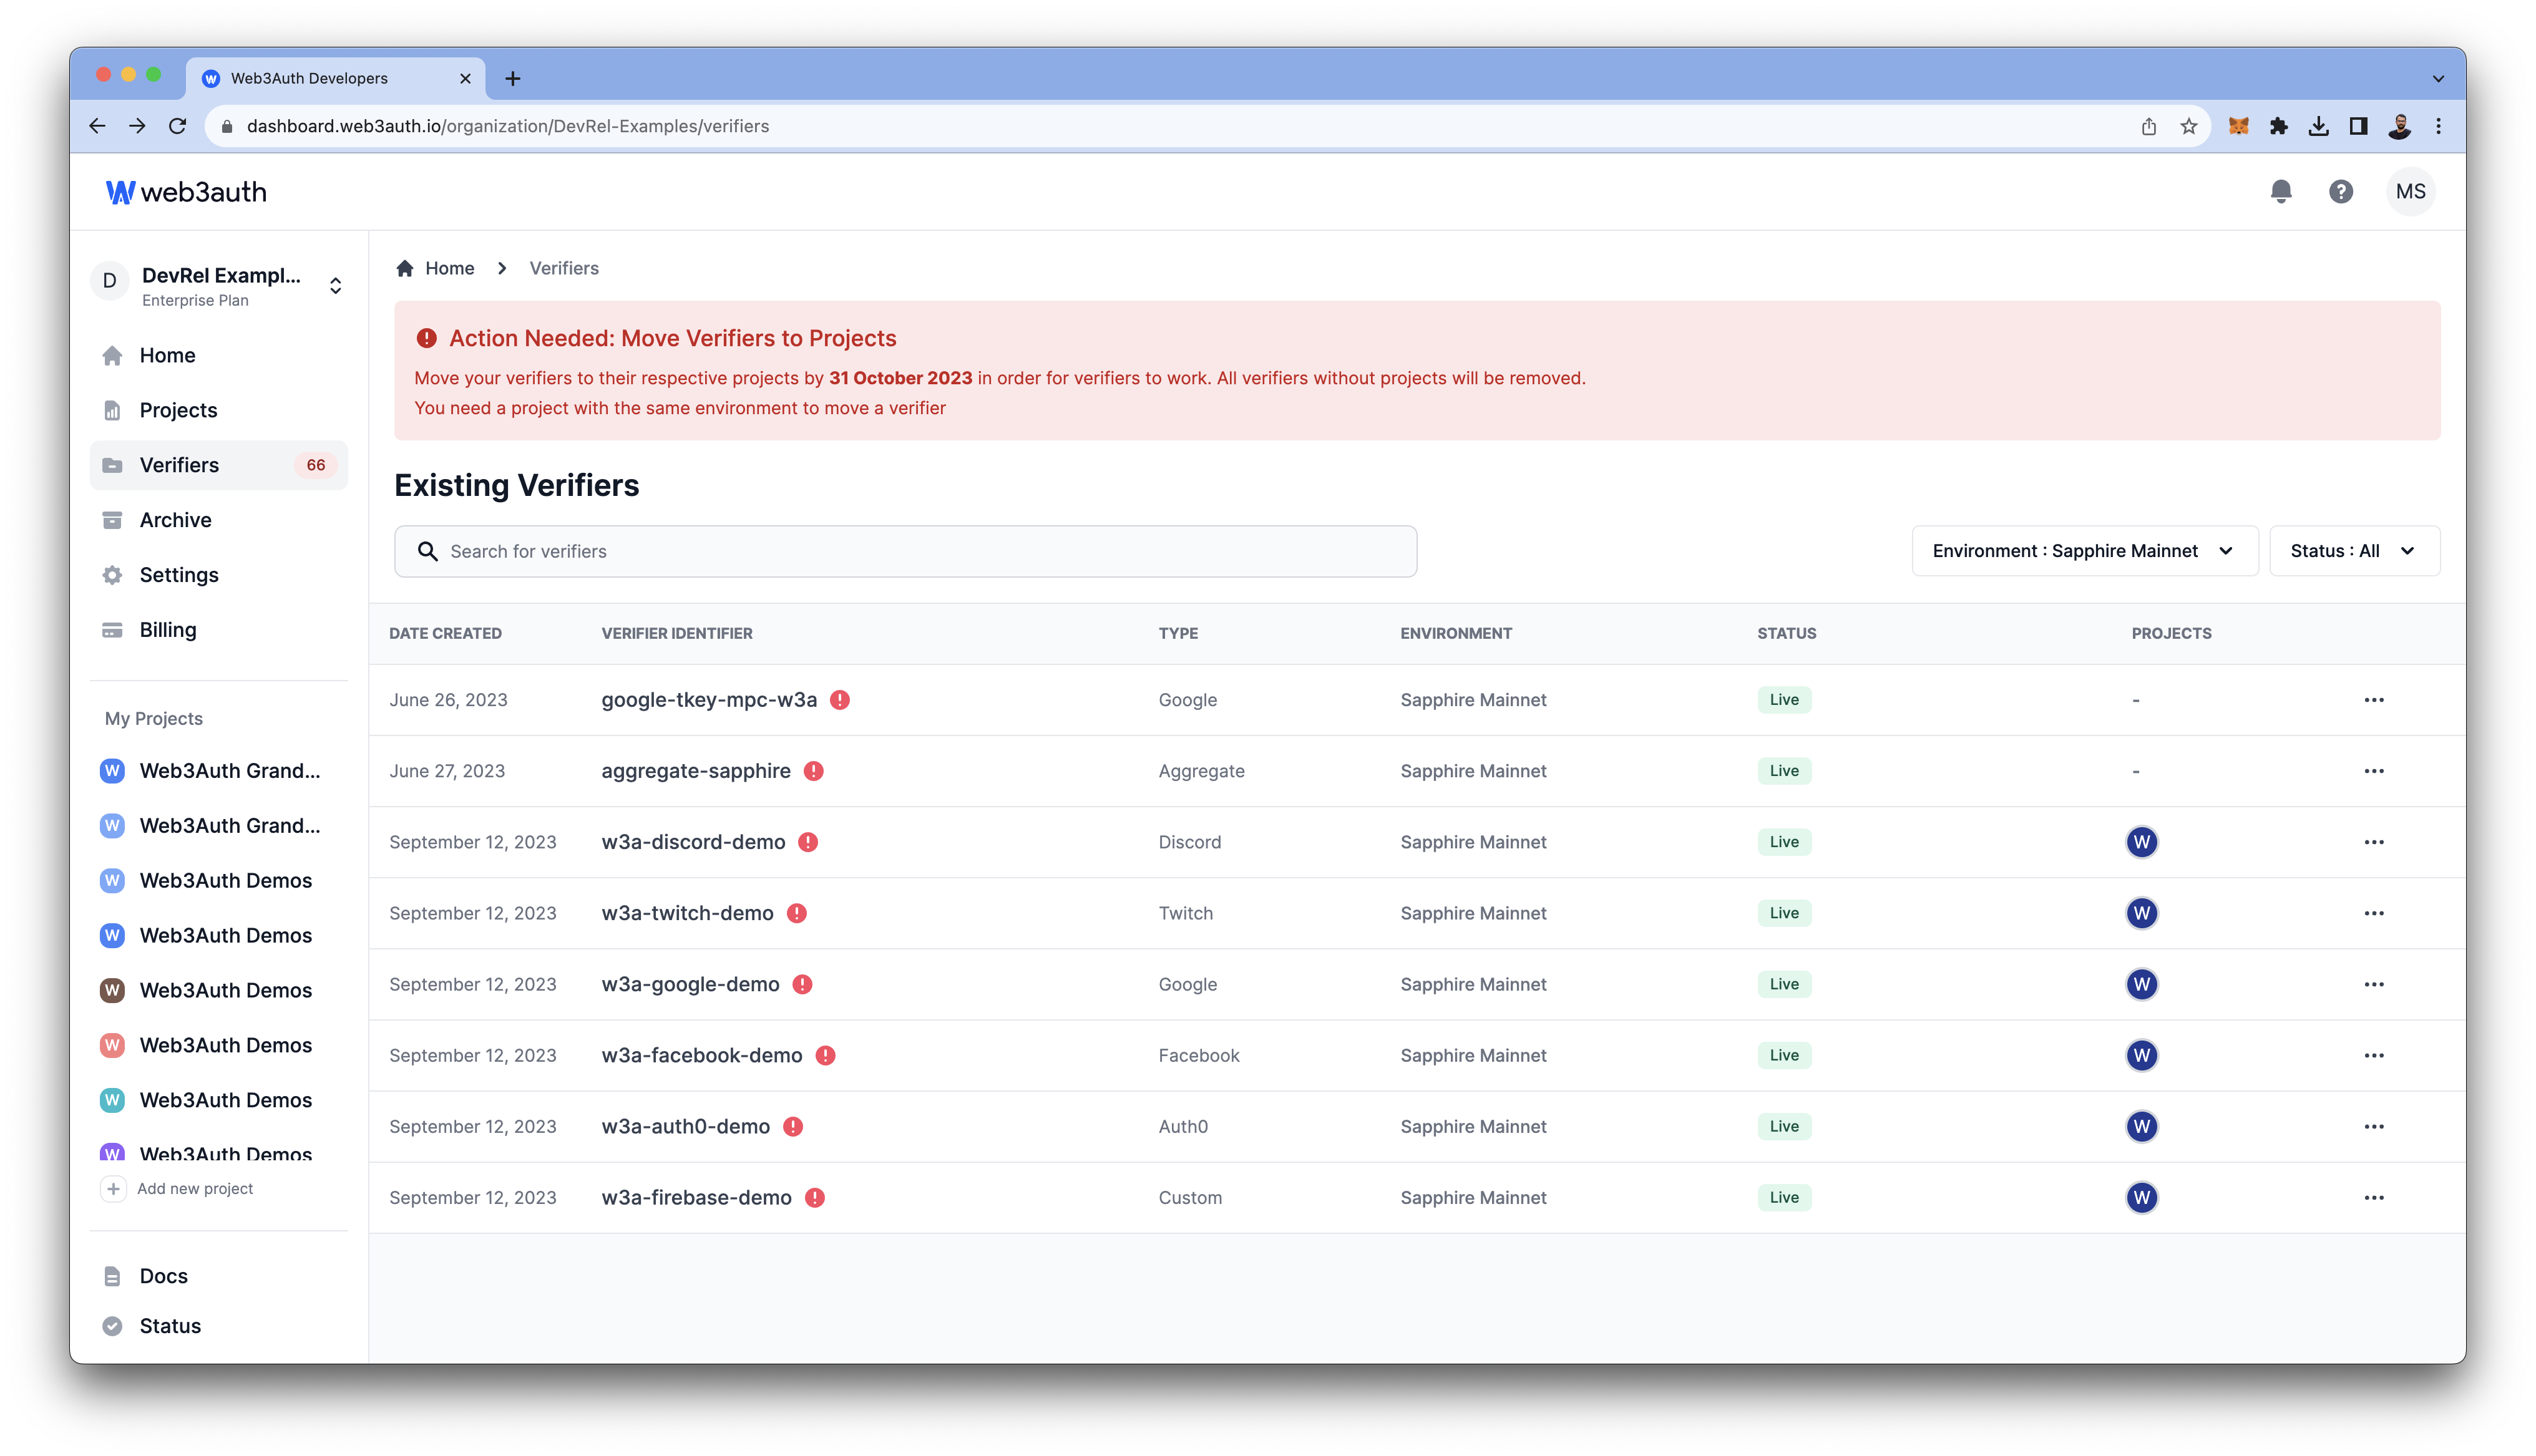Open Archive in the sidebar
2536x1456 pixels.
(x=219, y=520)
